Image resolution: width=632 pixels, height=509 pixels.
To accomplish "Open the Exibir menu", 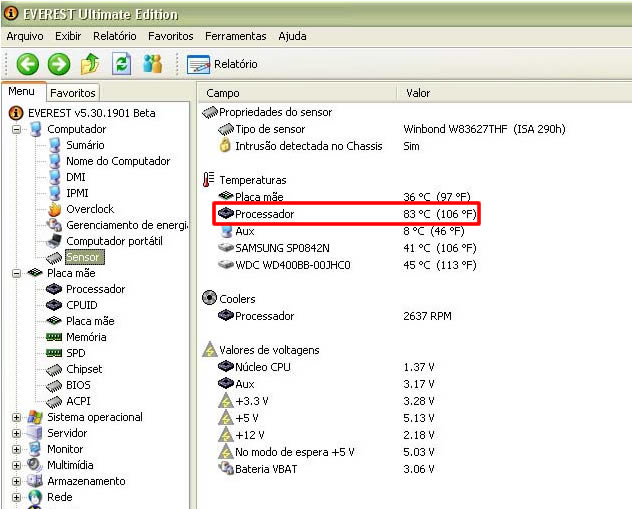I will click(68, 36).
